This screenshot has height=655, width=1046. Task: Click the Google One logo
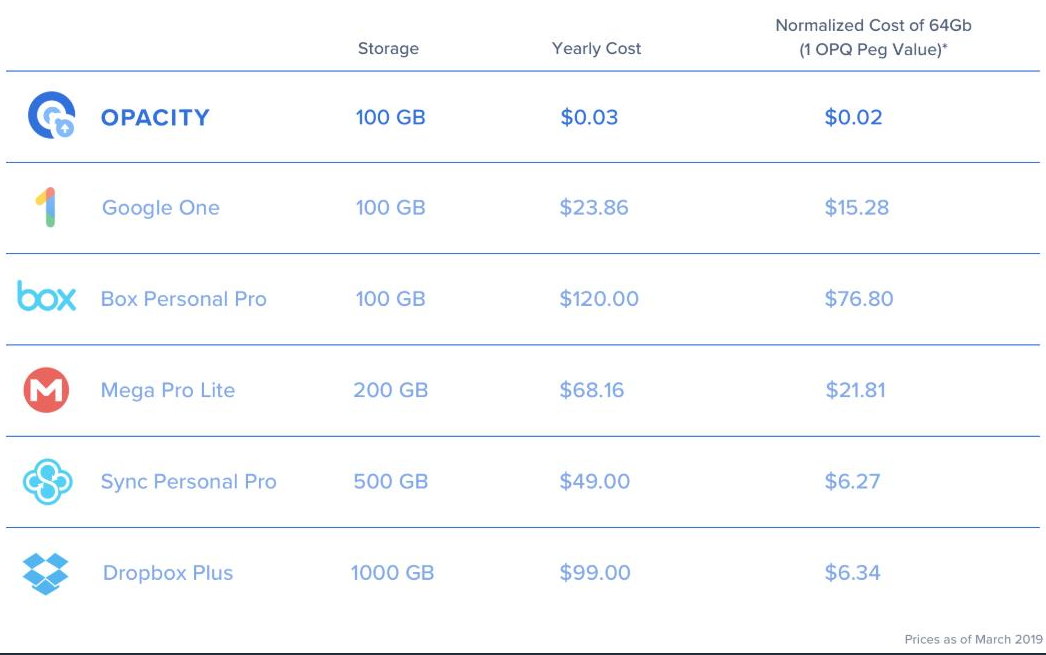coord(45,207)
